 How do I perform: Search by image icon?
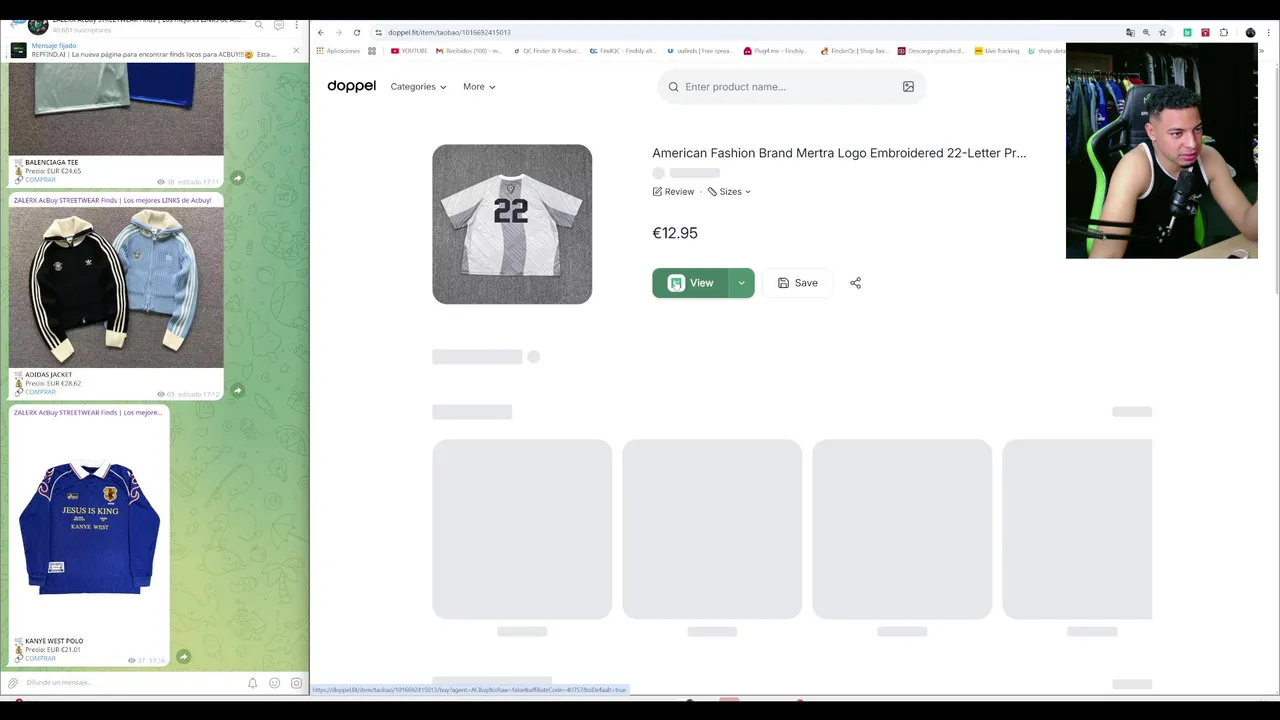(908, 87)
